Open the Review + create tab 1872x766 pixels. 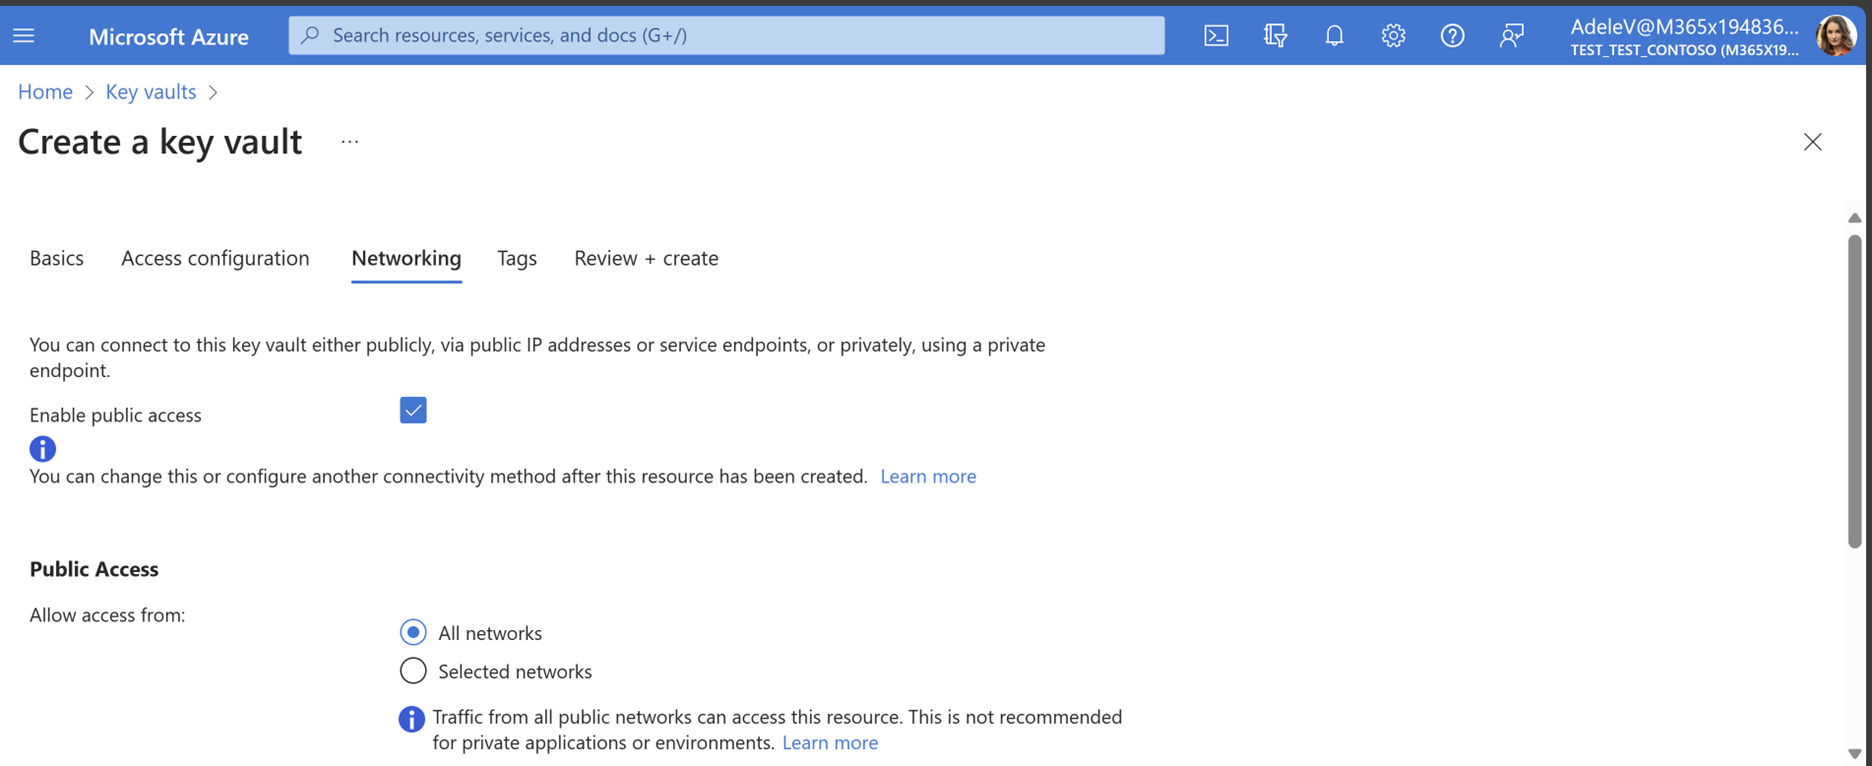[x=646, y=258]
